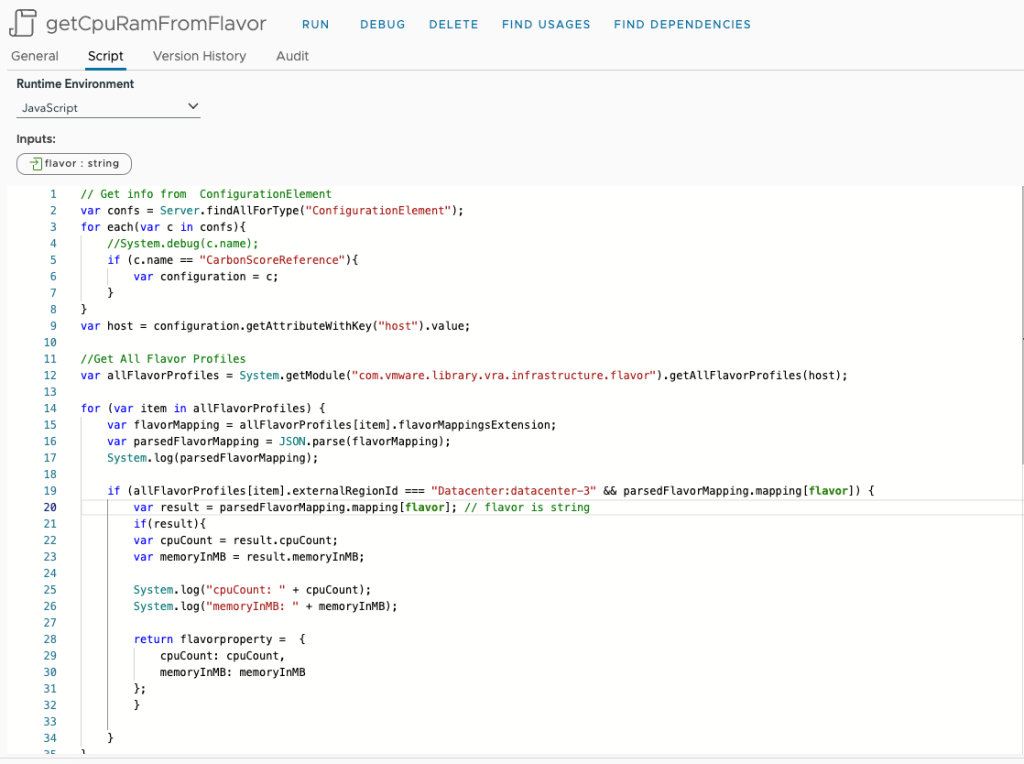This screenshot has height=764, width=1024.
Task: Click the commented '//System.debug(c.name);' line
Action: [x=183, y=244]
